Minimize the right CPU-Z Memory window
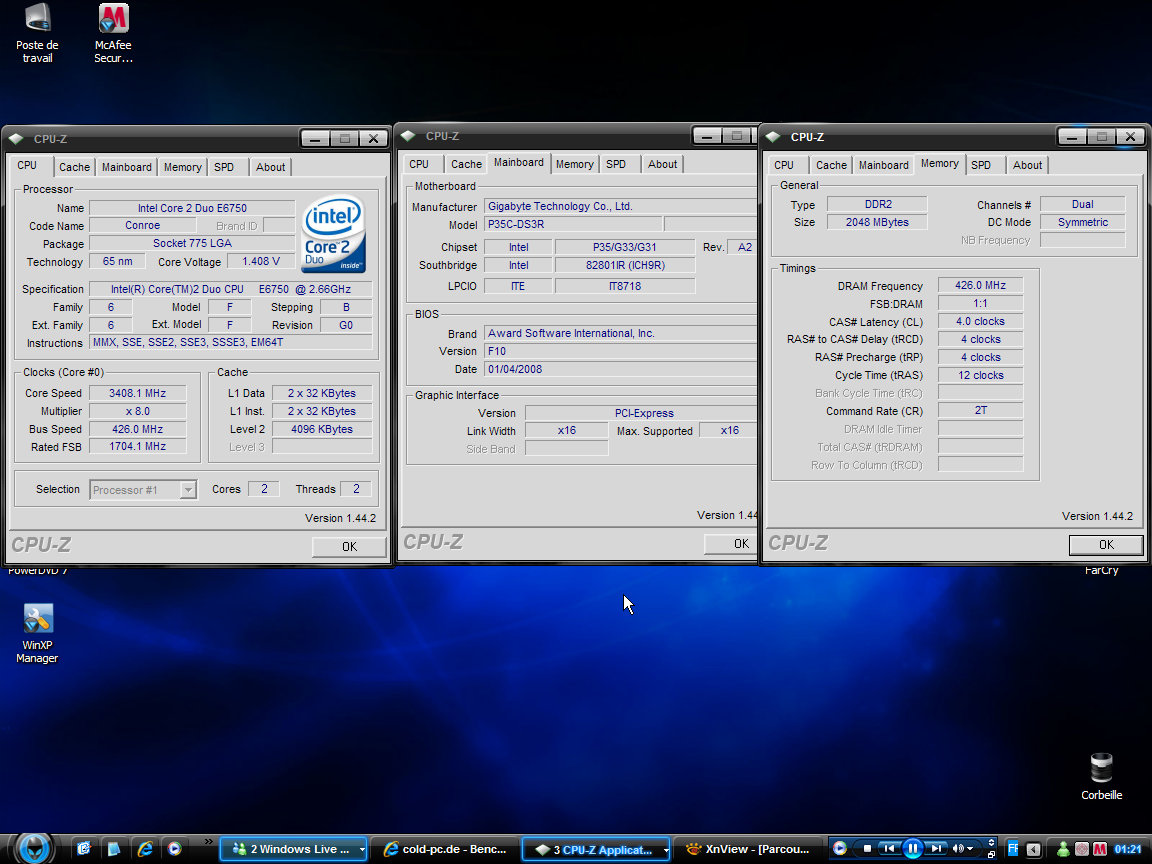 [1072, 137]
